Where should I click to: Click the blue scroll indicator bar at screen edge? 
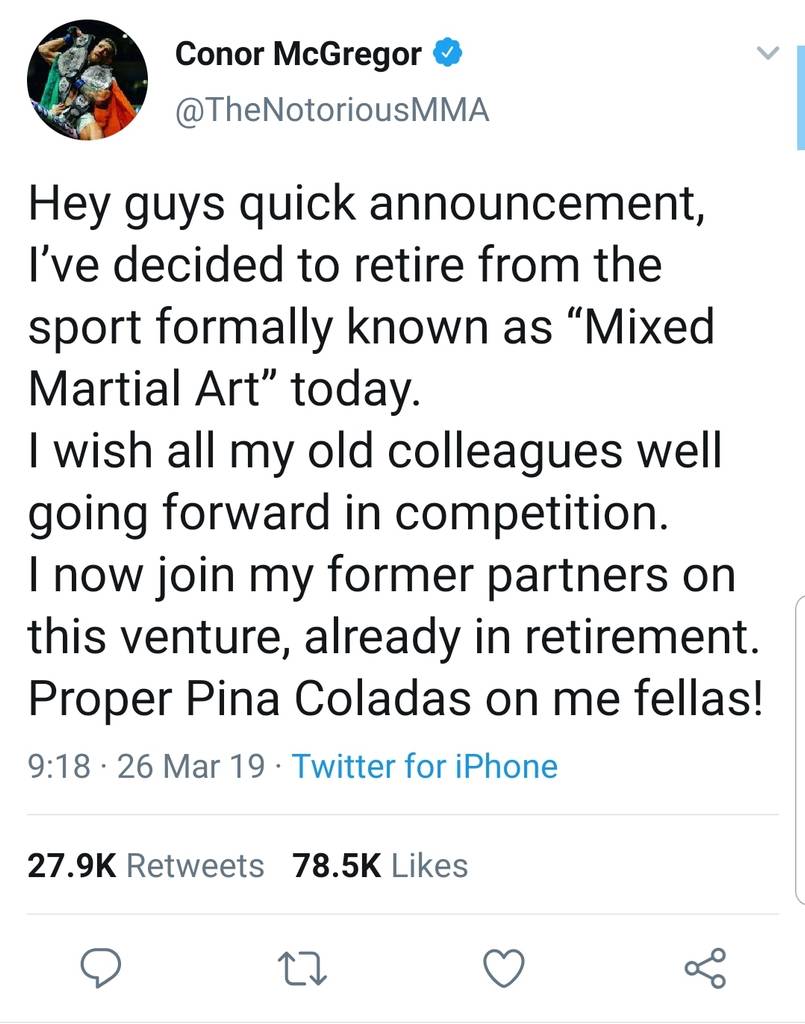tap(800, 98)
